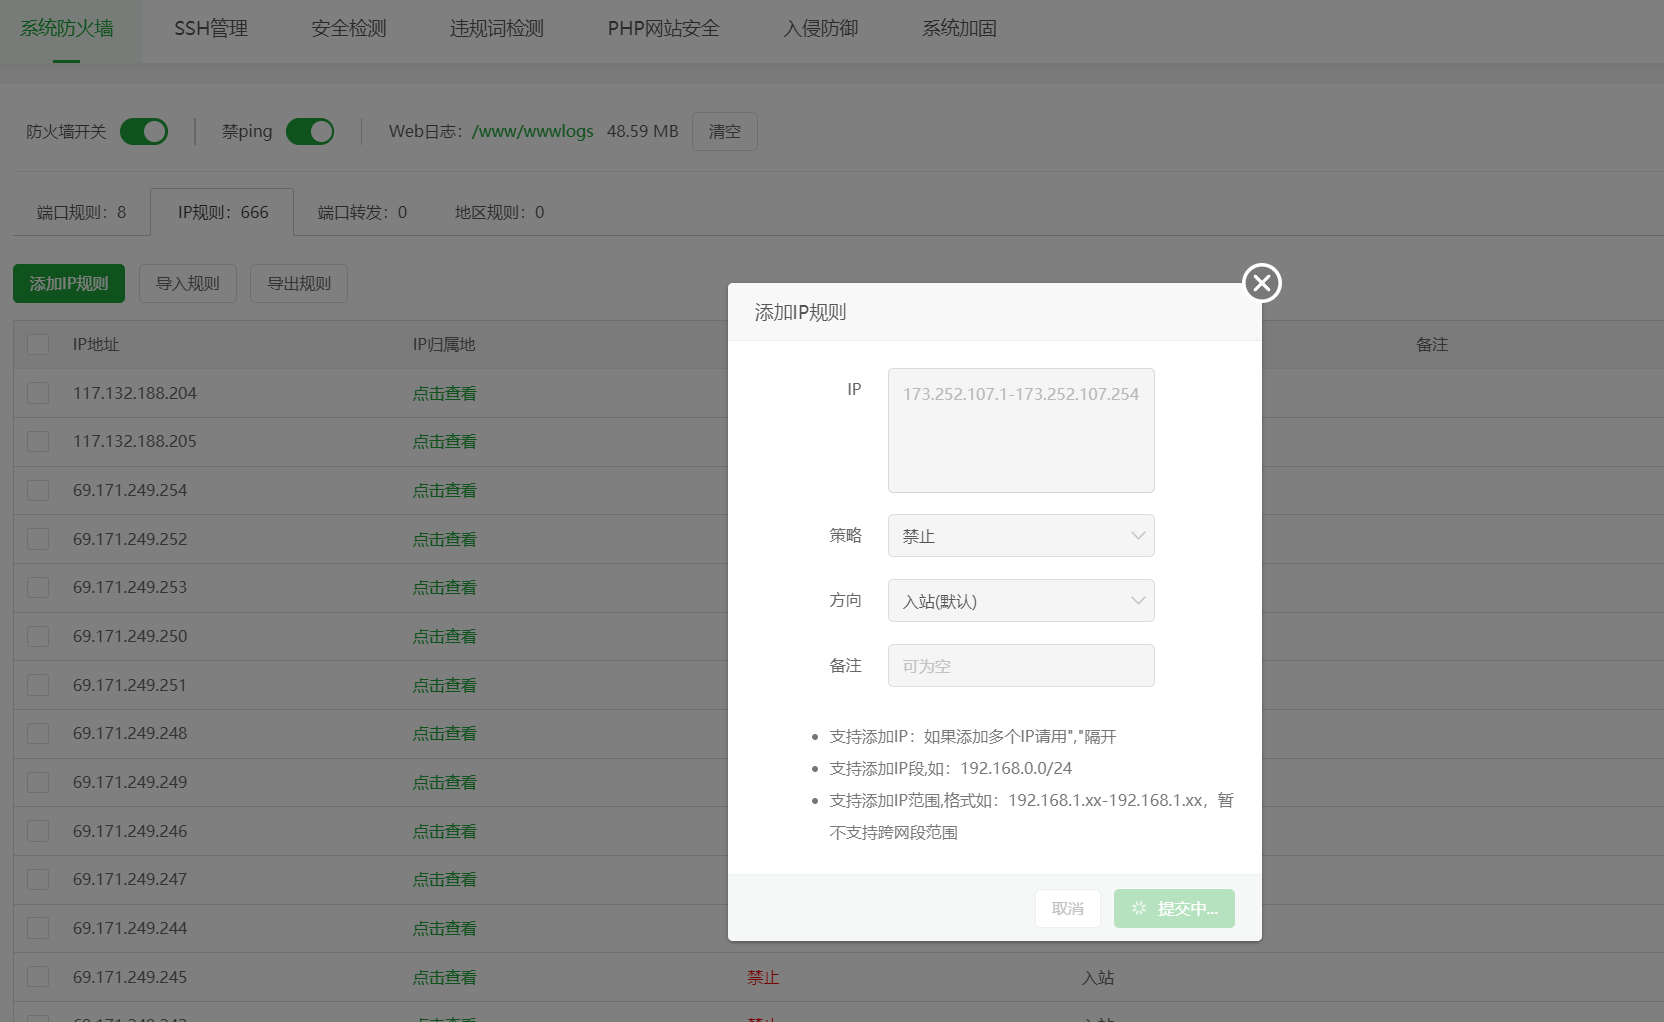Click 取消 in the dialog
Image resolution: width=1664 pixels, height=1022 pixels.
1068,908
